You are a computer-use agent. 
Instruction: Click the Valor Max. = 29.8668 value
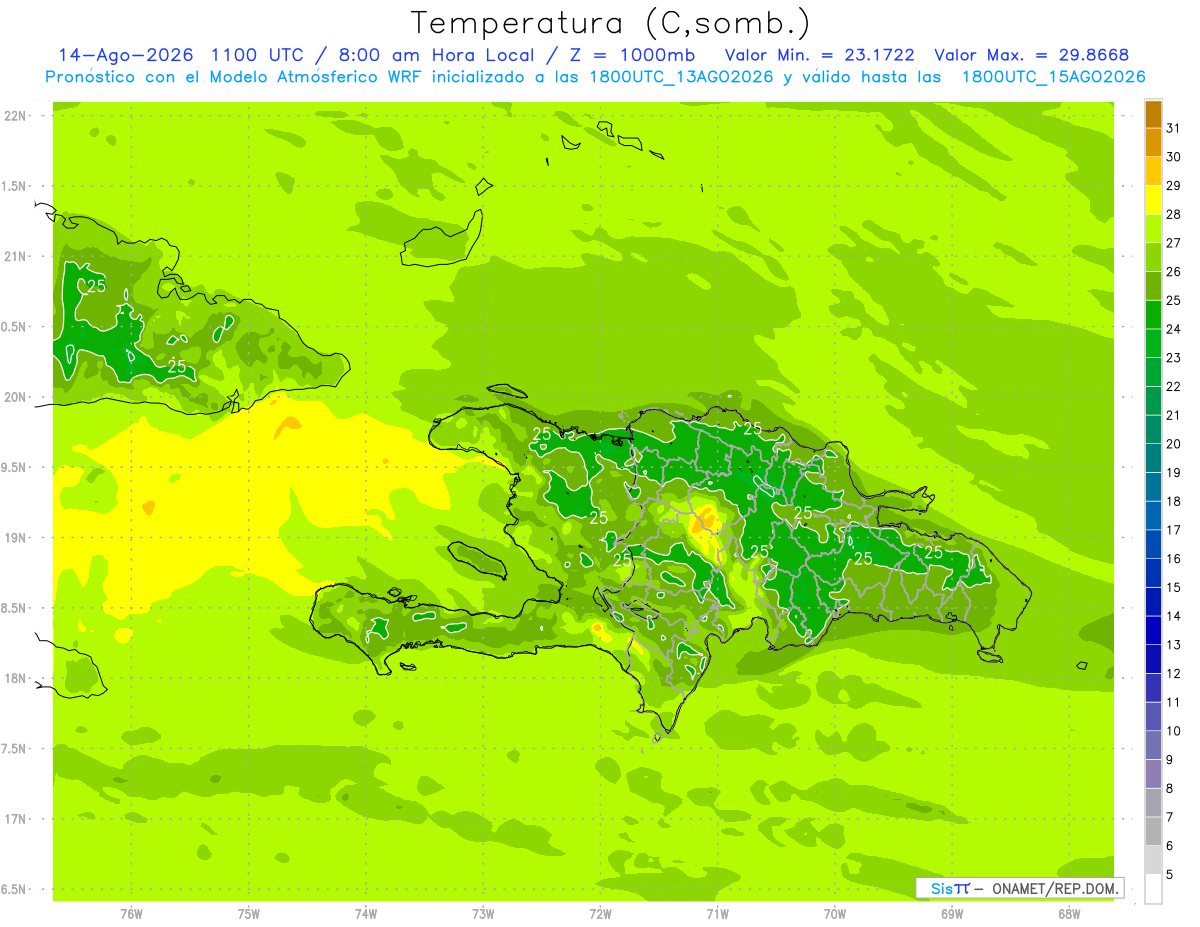click(x=1032, y=55)
